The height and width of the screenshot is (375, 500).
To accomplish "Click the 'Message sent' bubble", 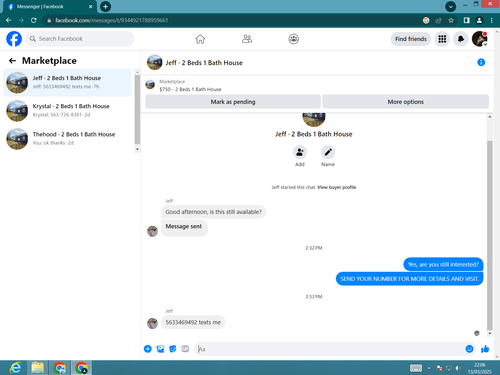I will (184, 228).
